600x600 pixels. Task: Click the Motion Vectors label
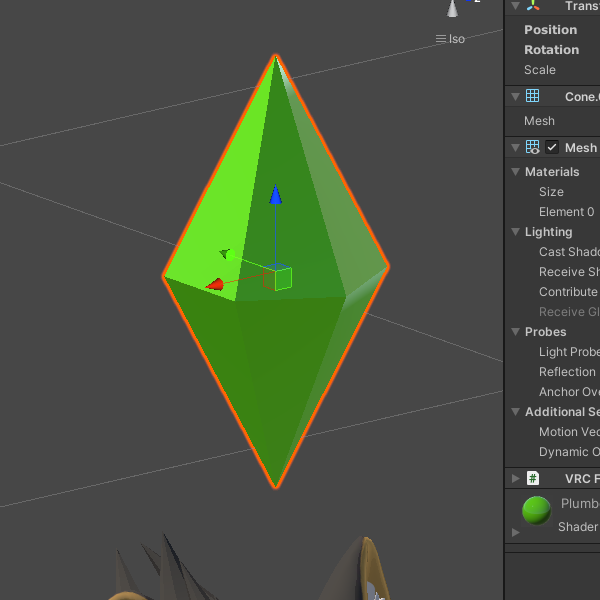[x=569, y=432]
